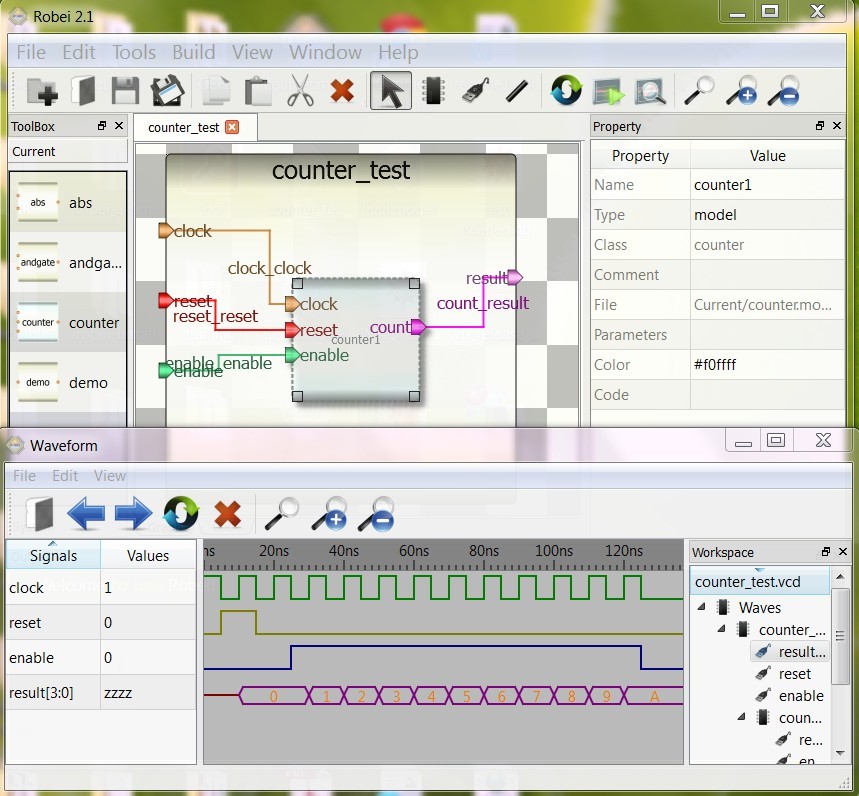Select the wire line tool

516,92
